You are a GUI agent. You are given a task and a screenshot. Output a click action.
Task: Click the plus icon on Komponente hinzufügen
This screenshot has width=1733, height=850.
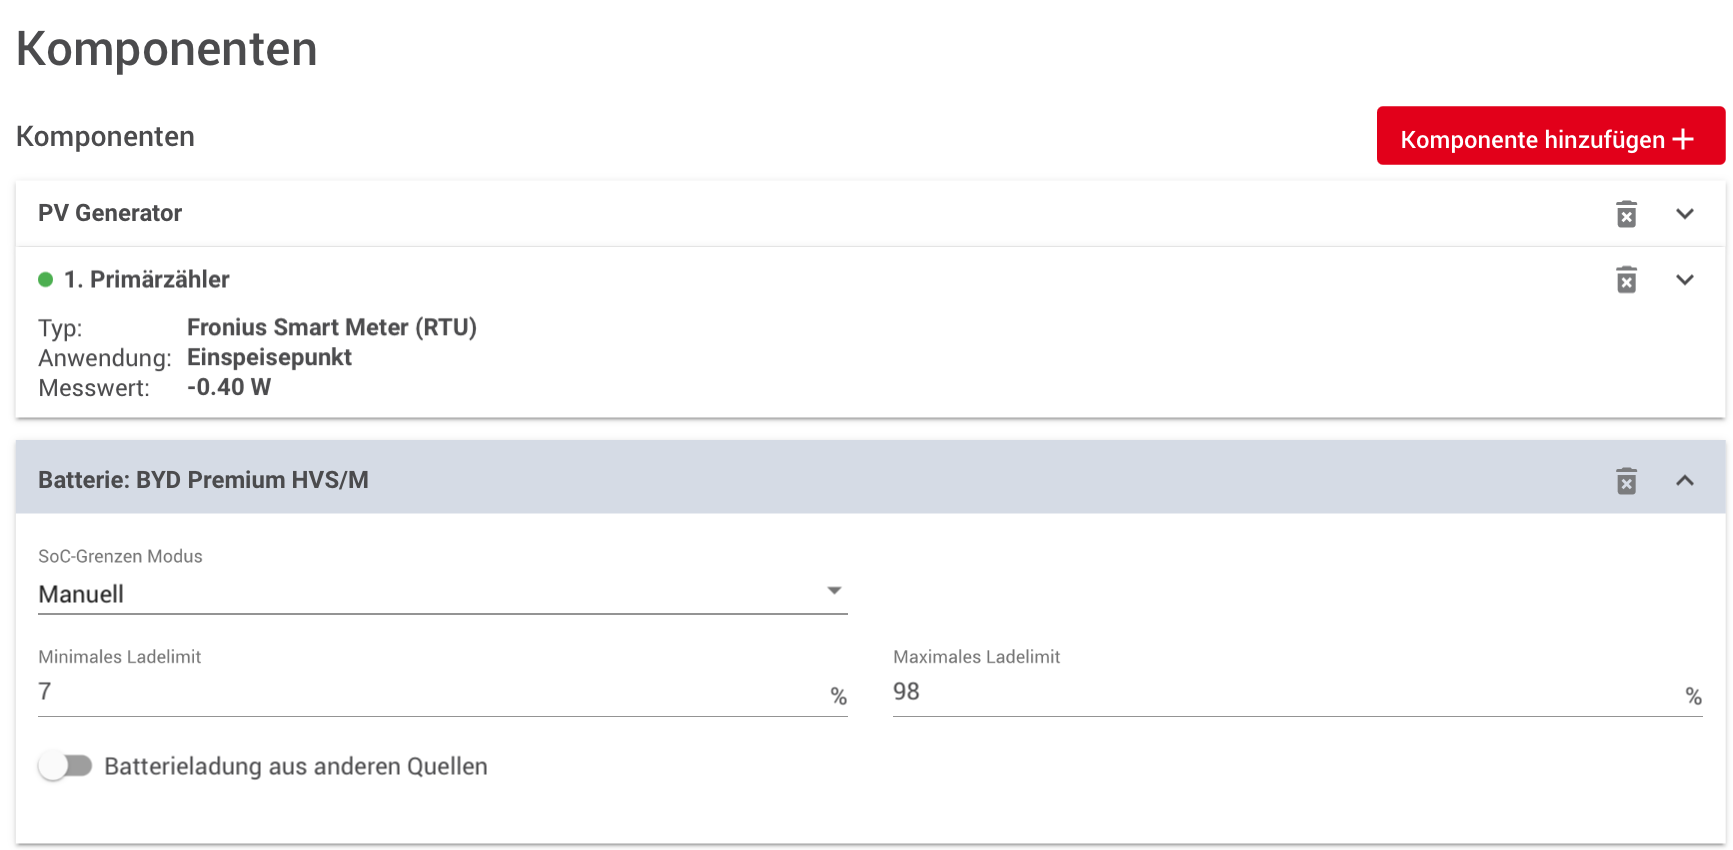tap(1683, 139)
